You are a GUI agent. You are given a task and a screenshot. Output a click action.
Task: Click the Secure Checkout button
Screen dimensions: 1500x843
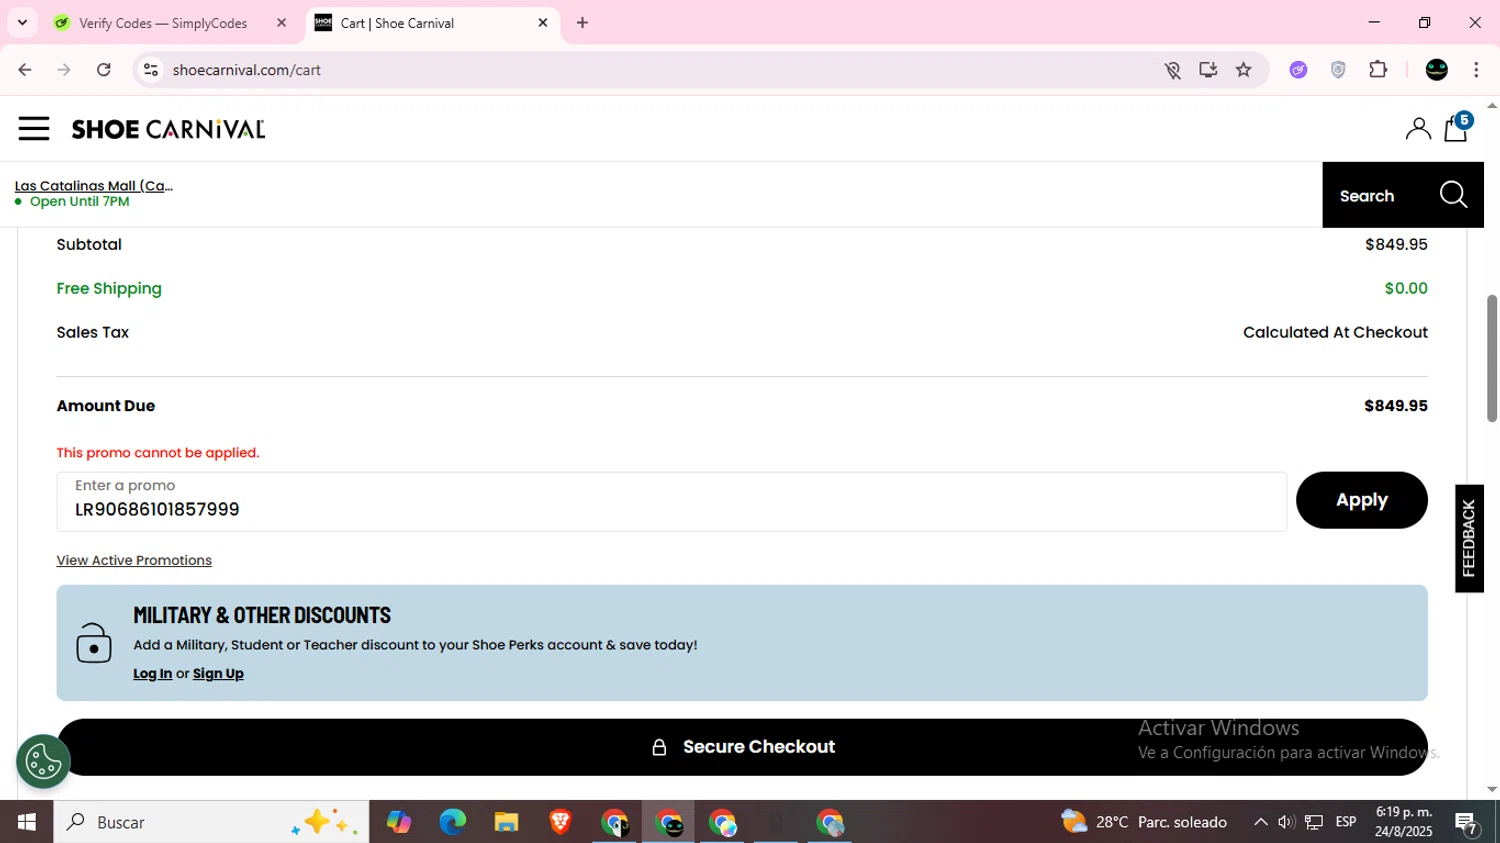point(742,747)
